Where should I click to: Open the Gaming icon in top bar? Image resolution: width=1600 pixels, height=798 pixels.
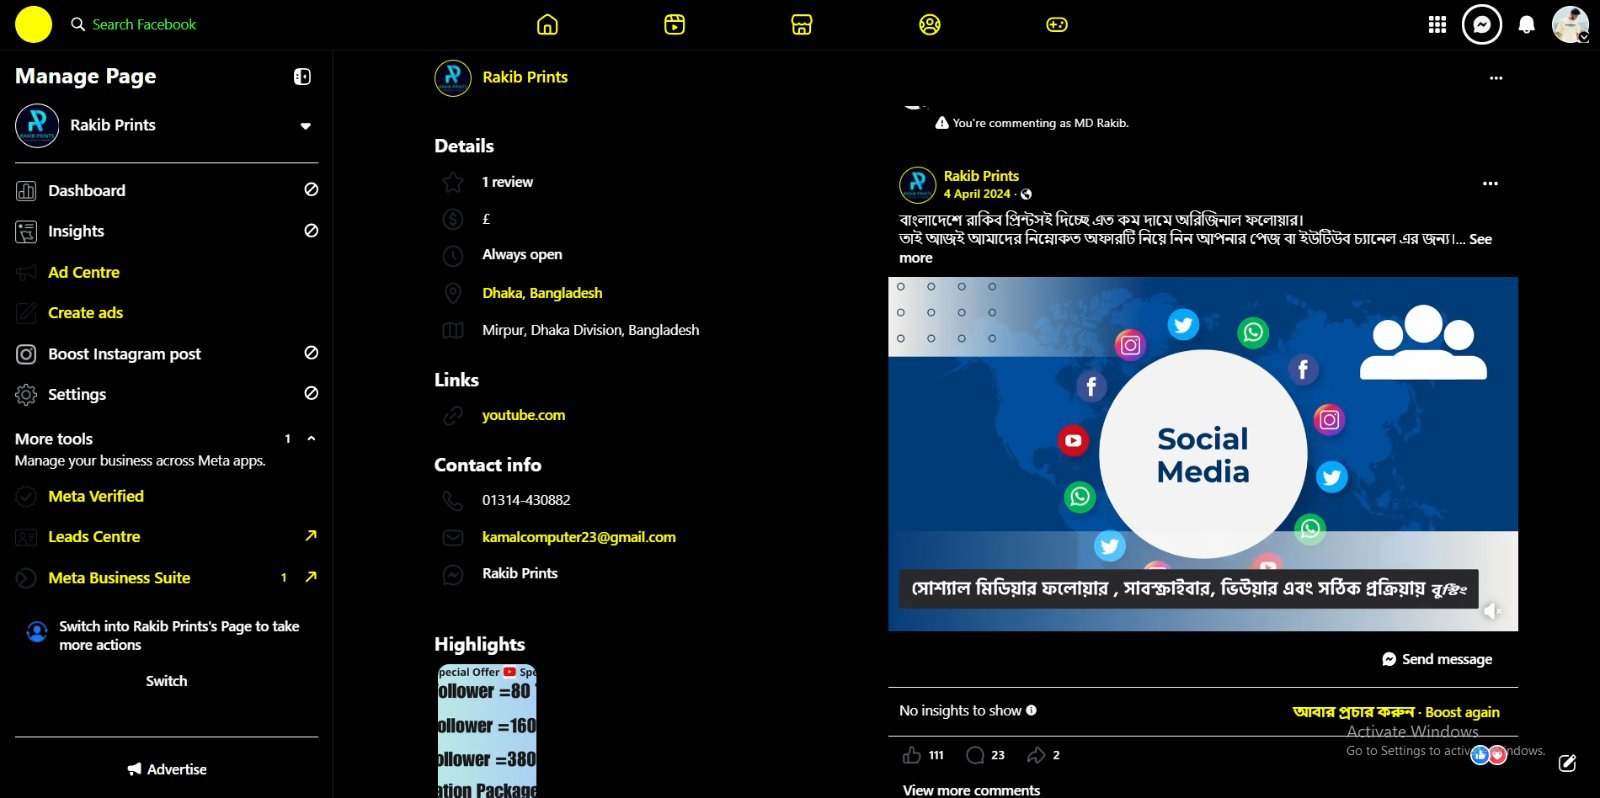click(x=1057, y=25)
